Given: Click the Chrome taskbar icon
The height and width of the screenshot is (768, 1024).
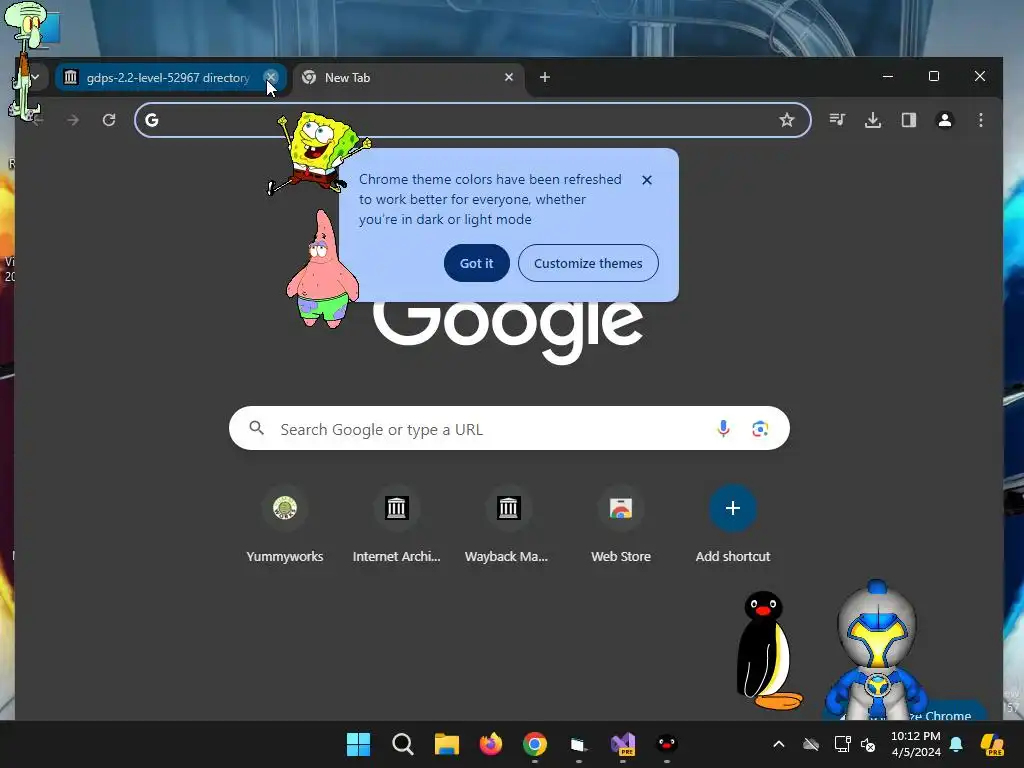Looking at the screenshot, I should [535, 744].
